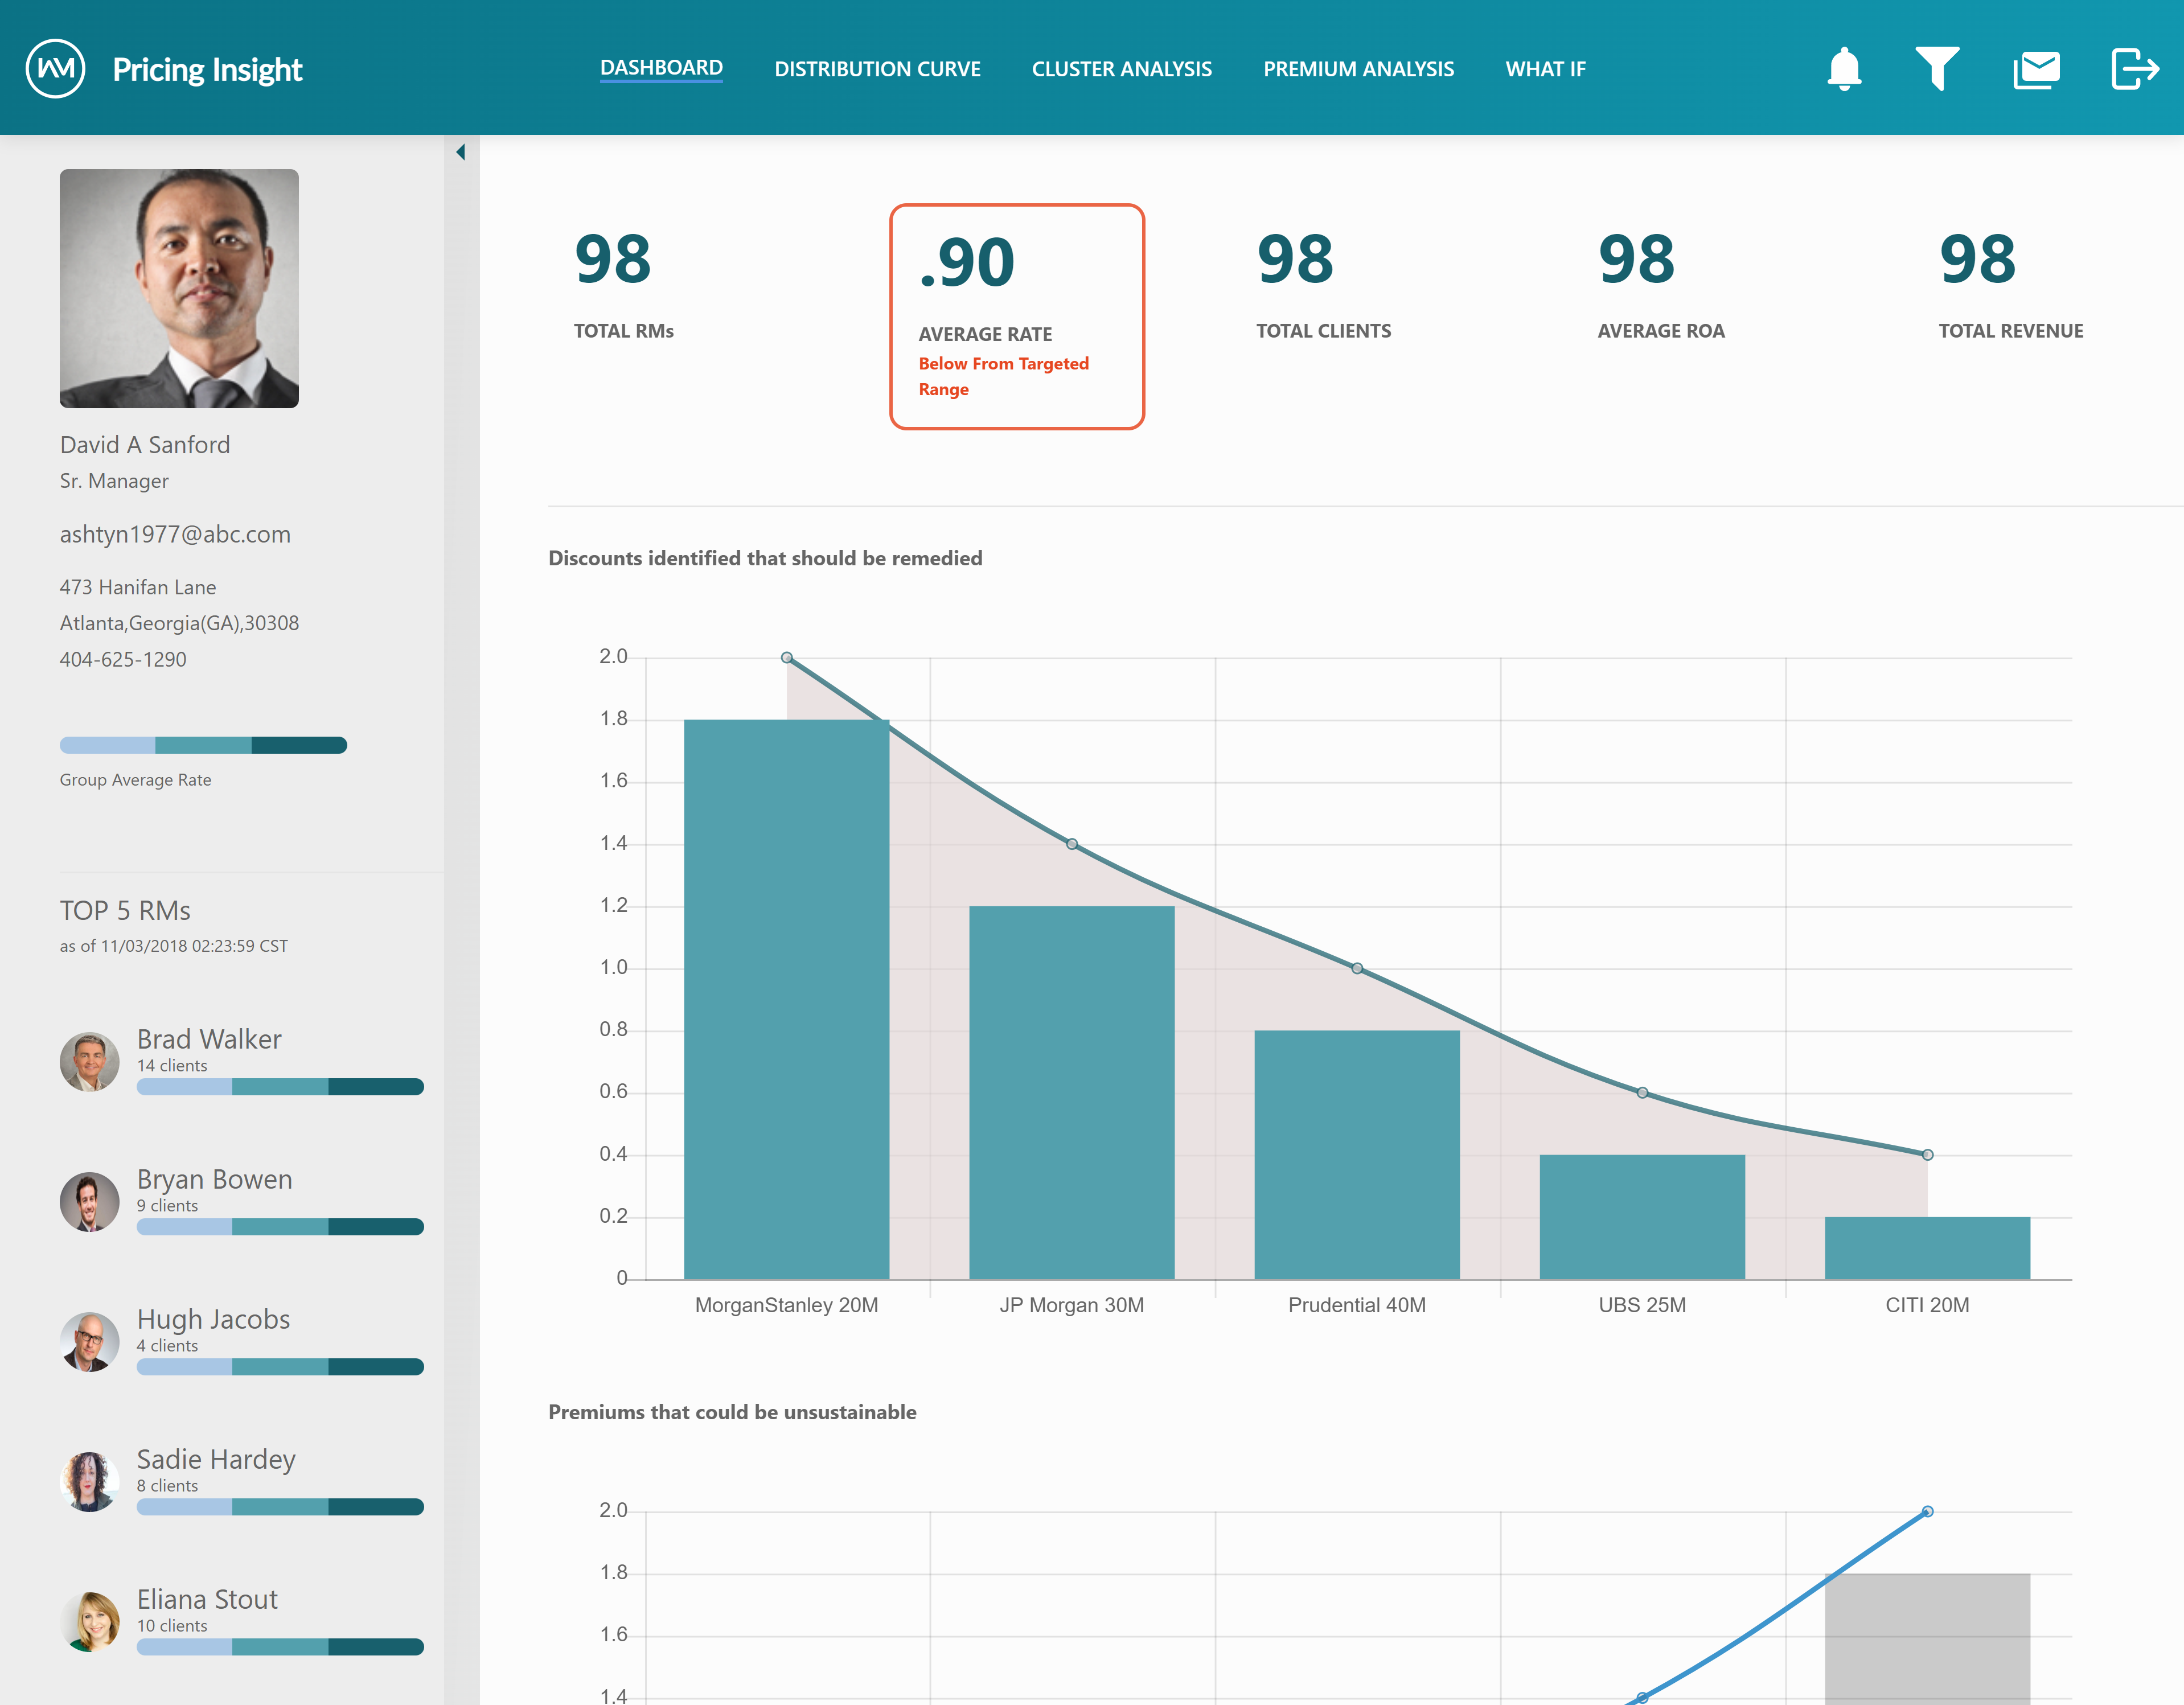Screen dimensions: 2184x1705
Task: Click the line point above CITI 20M
Action: click(1927, 1155)
